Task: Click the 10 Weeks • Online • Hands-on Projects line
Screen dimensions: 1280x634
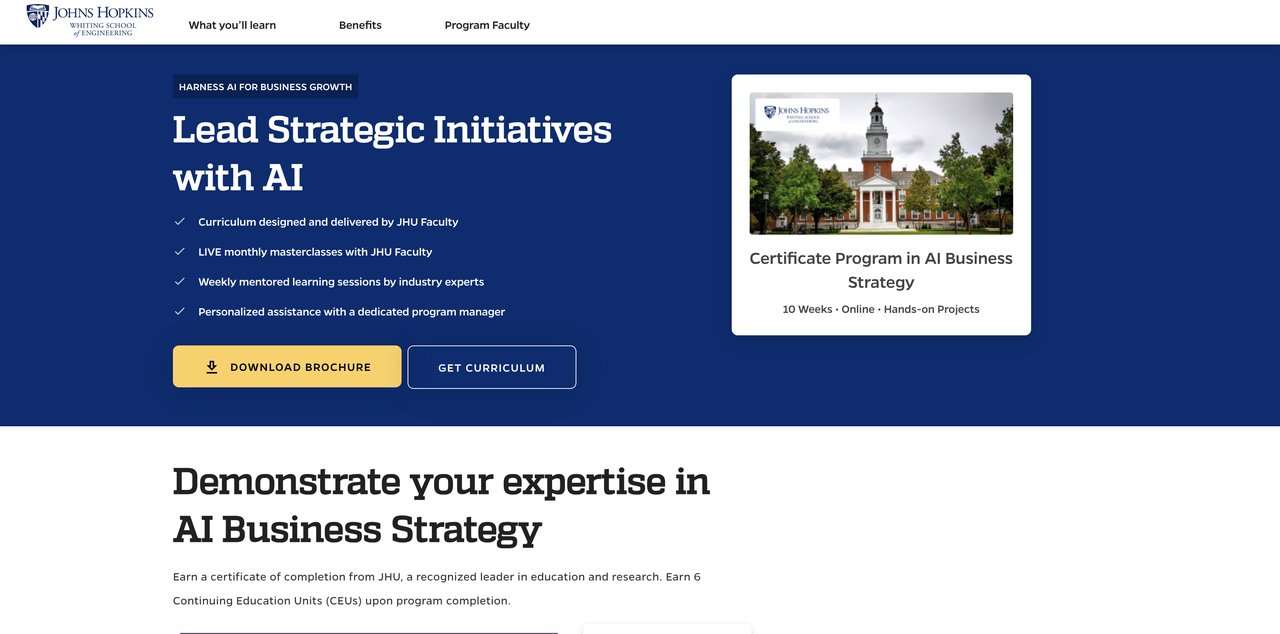Action: [x=881, y=309]
